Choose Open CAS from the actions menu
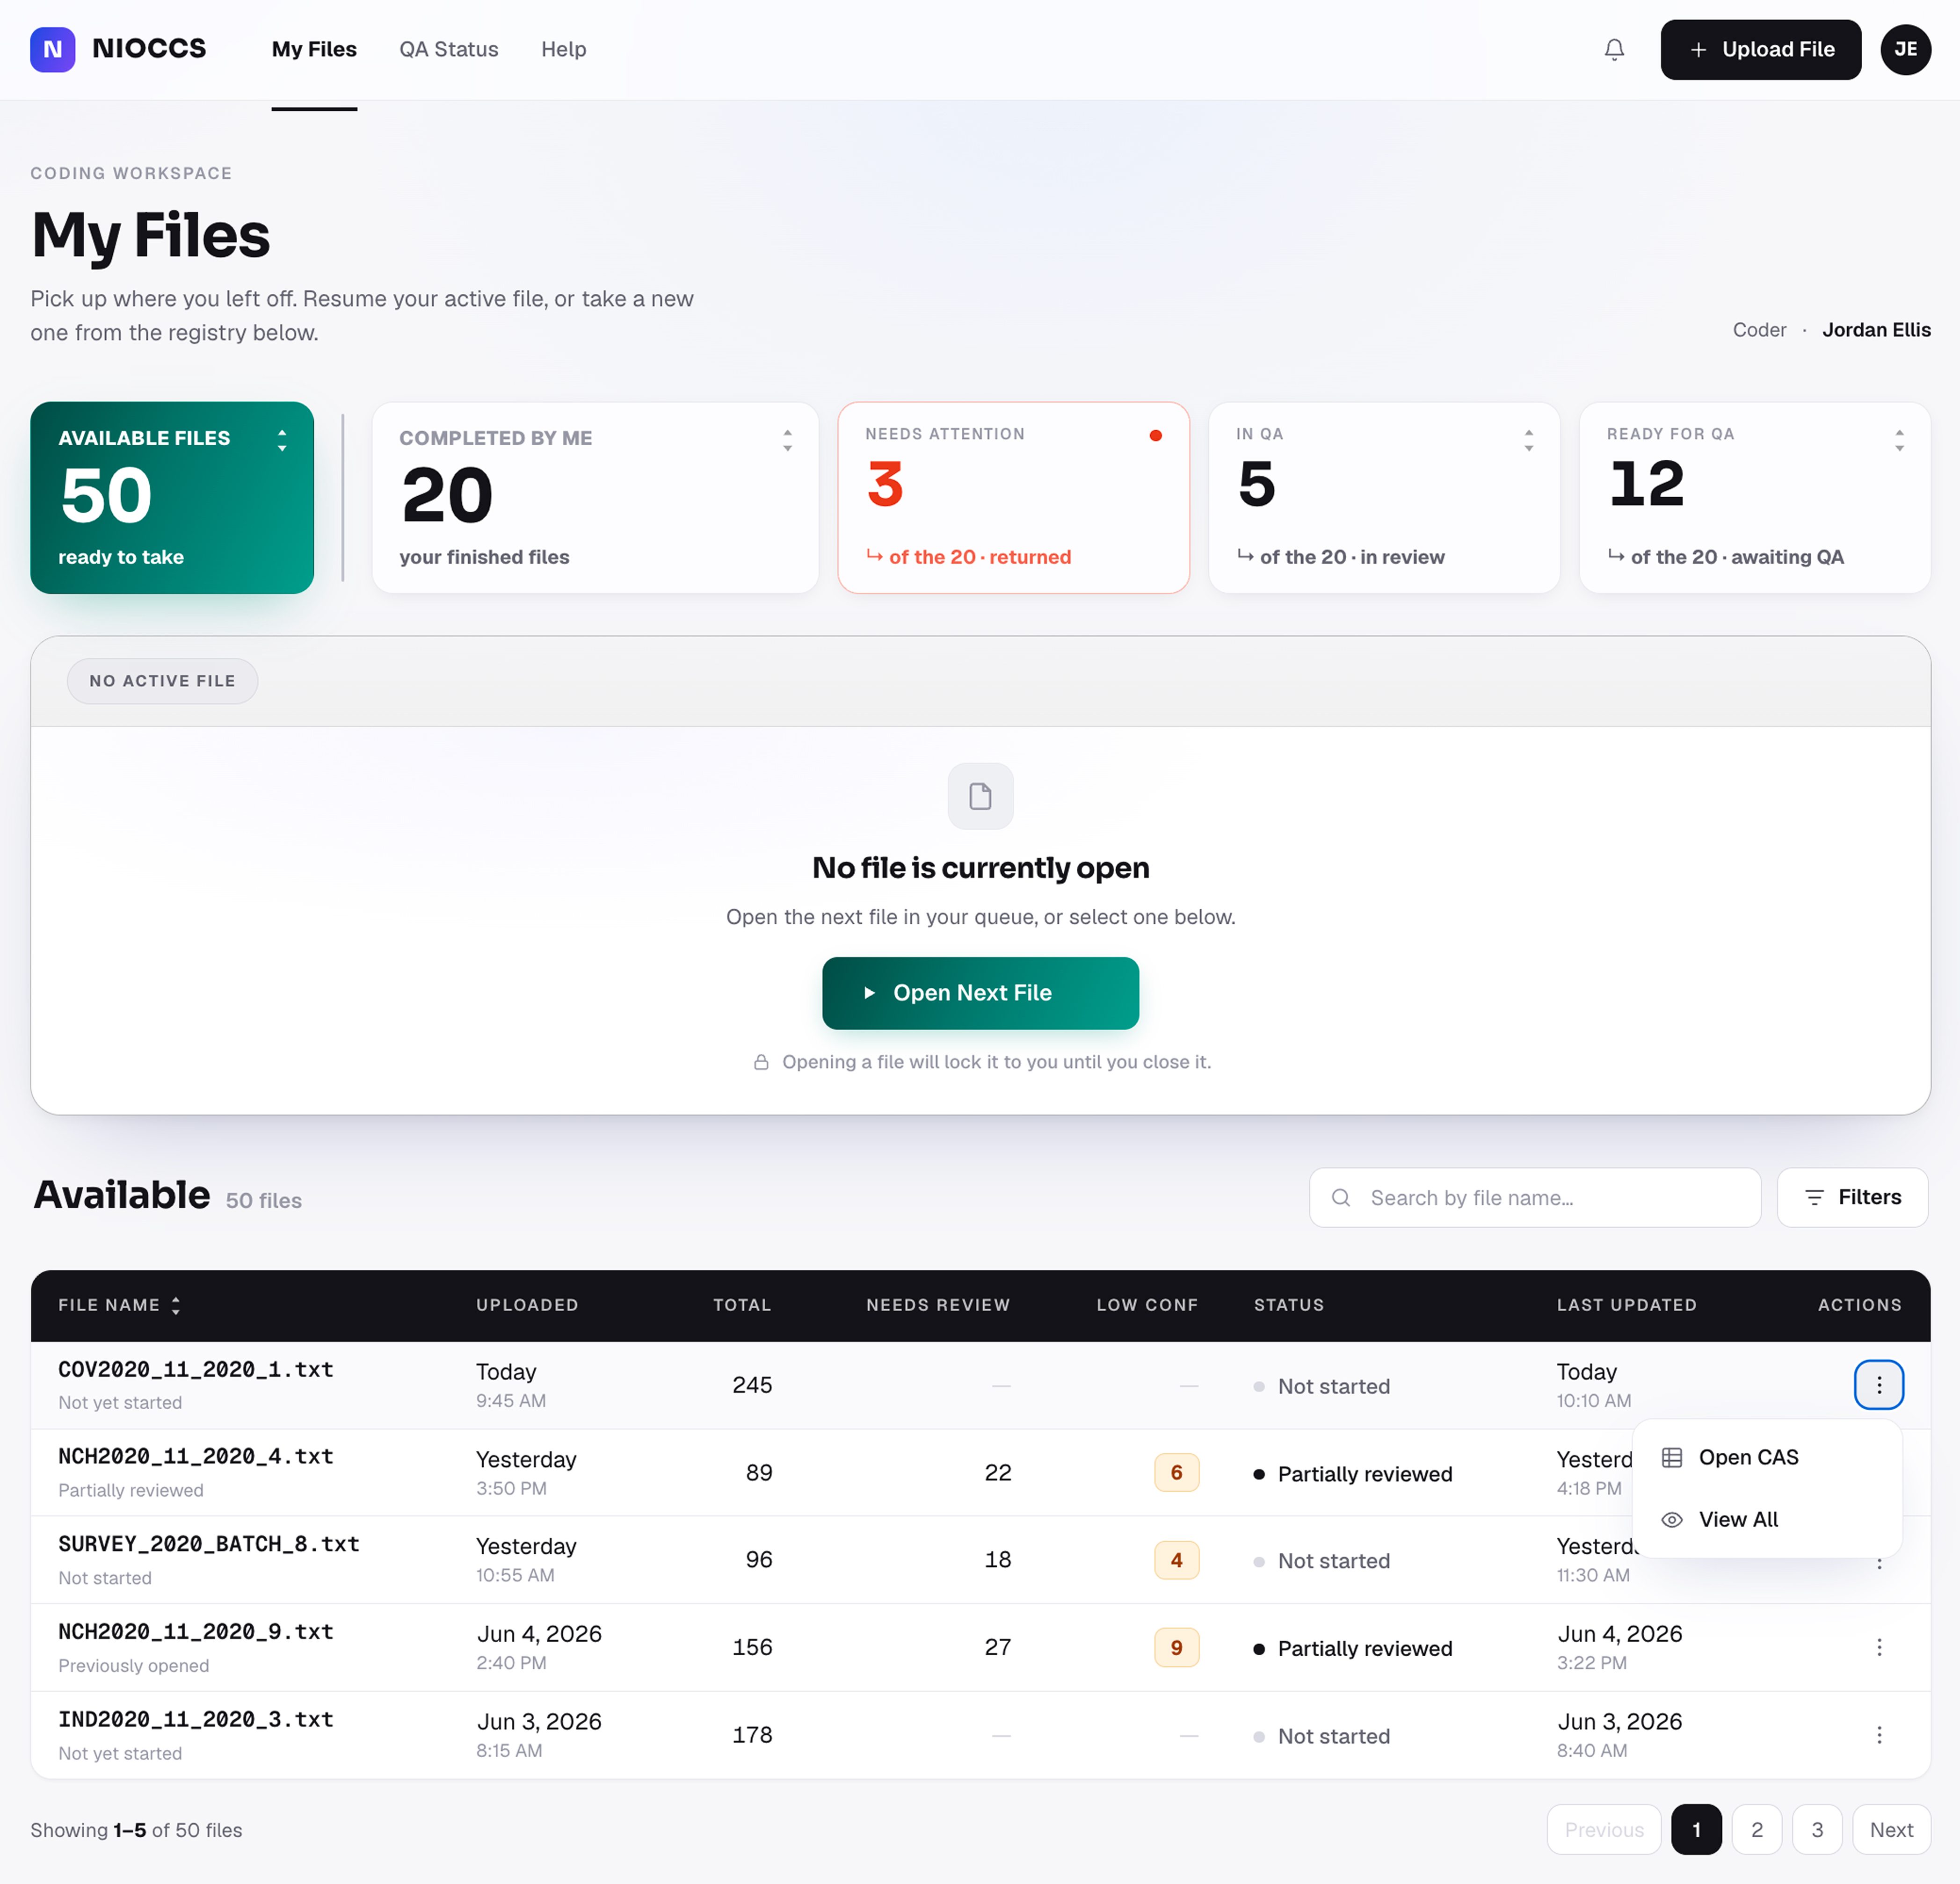 click(x=1766, y=1457)
